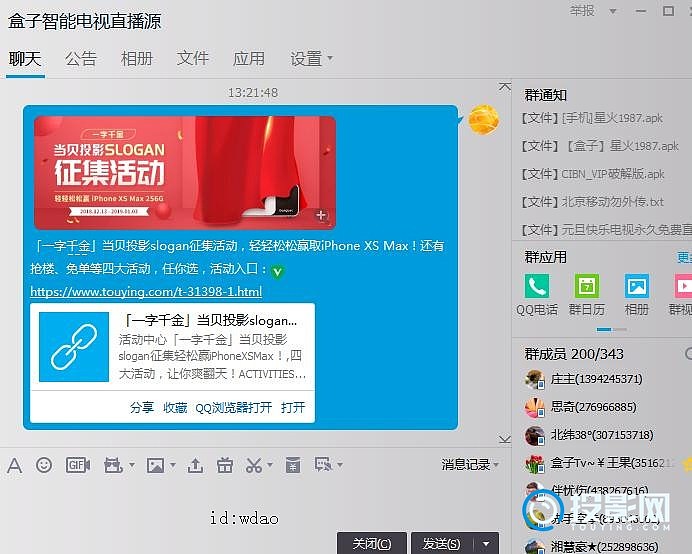This screenshot has height=554, width=692.
Task: Open file notice [盒子]星火1987.apk
Action: [x=600, y=146]
